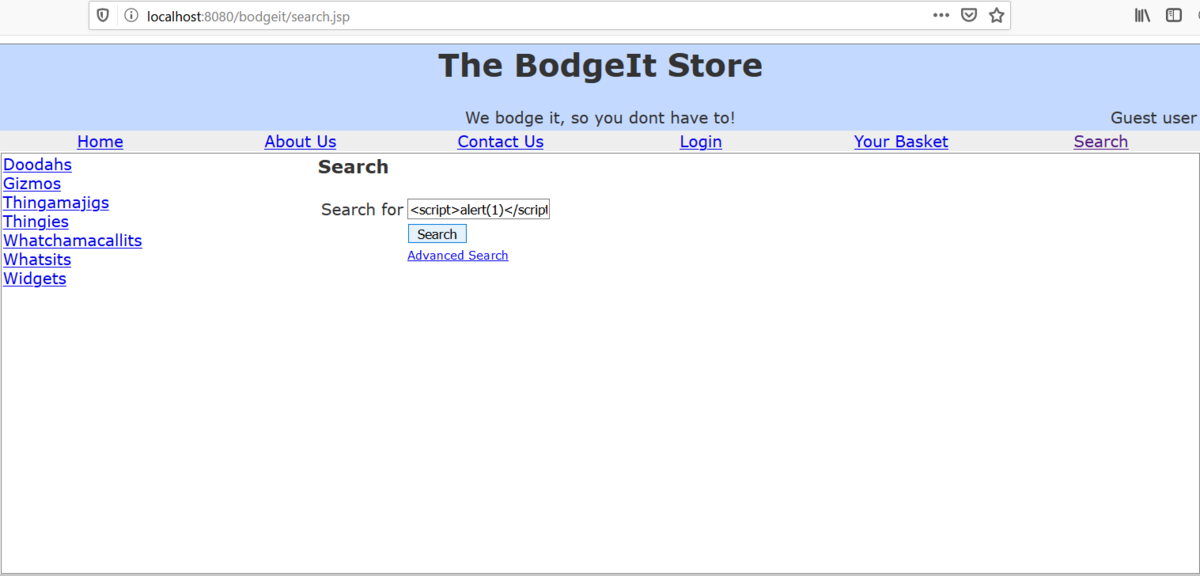Open site information icon in address bar
This screenshot has width=1200, height=577.
(130, 16)
